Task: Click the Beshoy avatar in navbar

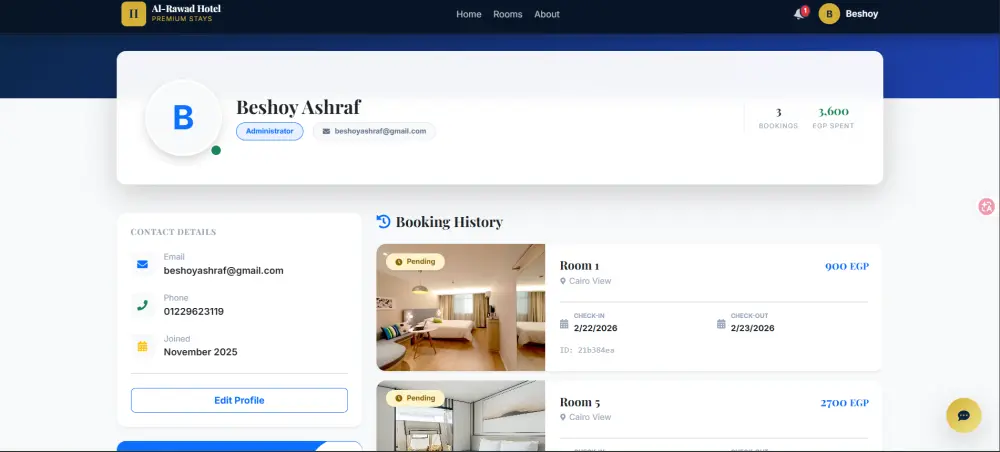Action: [829, 13]
